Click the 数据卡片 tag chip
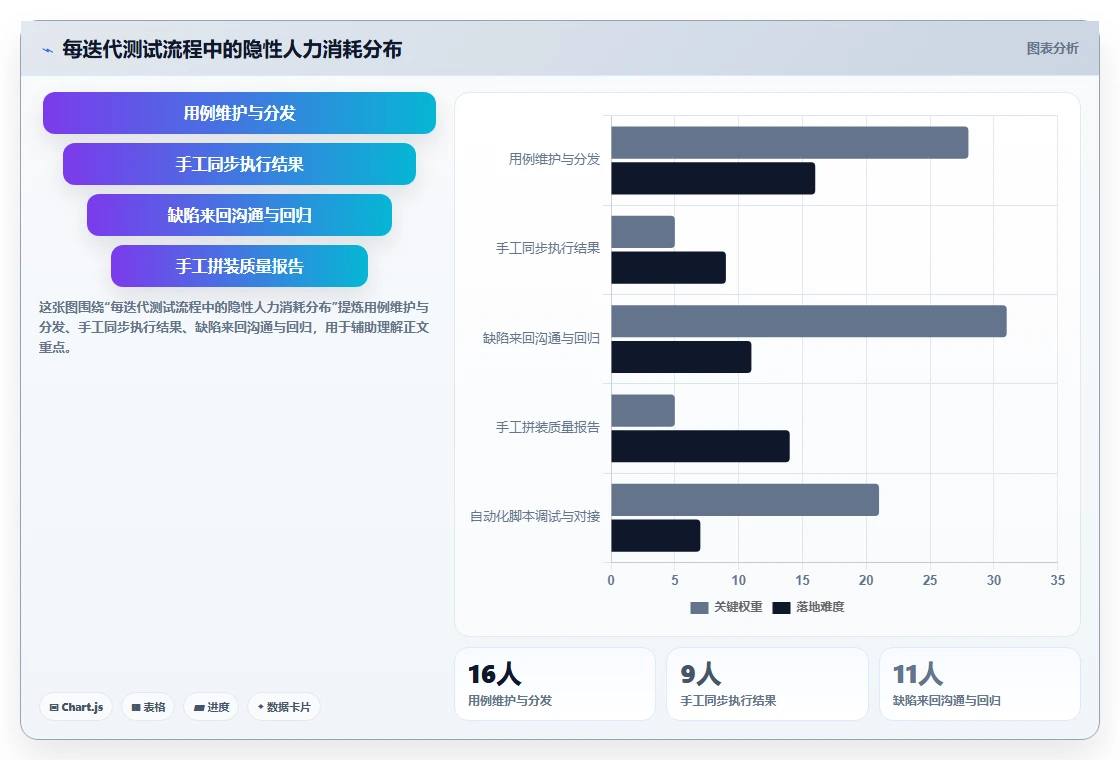Image resolution: width=1120 pixels, height=760 pixels. click(x=284, y=707)
